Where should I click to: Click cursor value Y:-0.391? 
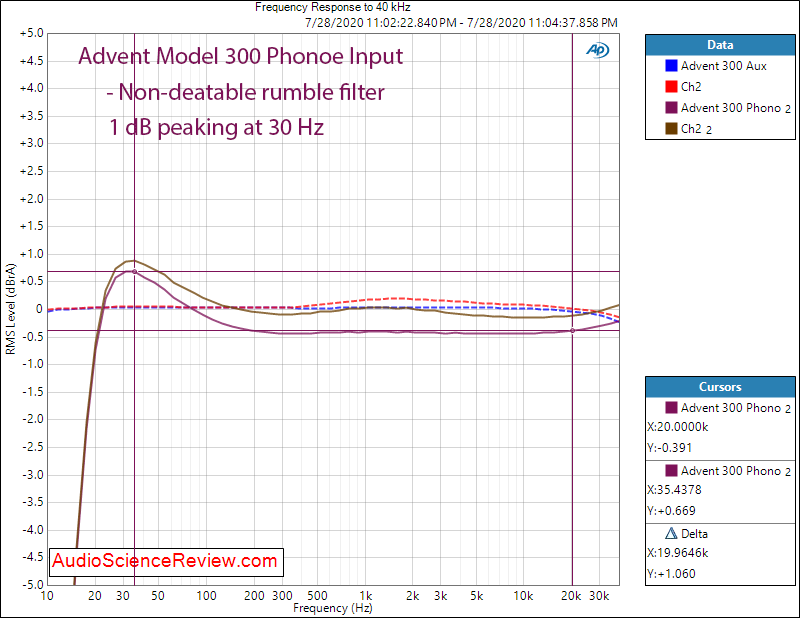tap(669, 448)
